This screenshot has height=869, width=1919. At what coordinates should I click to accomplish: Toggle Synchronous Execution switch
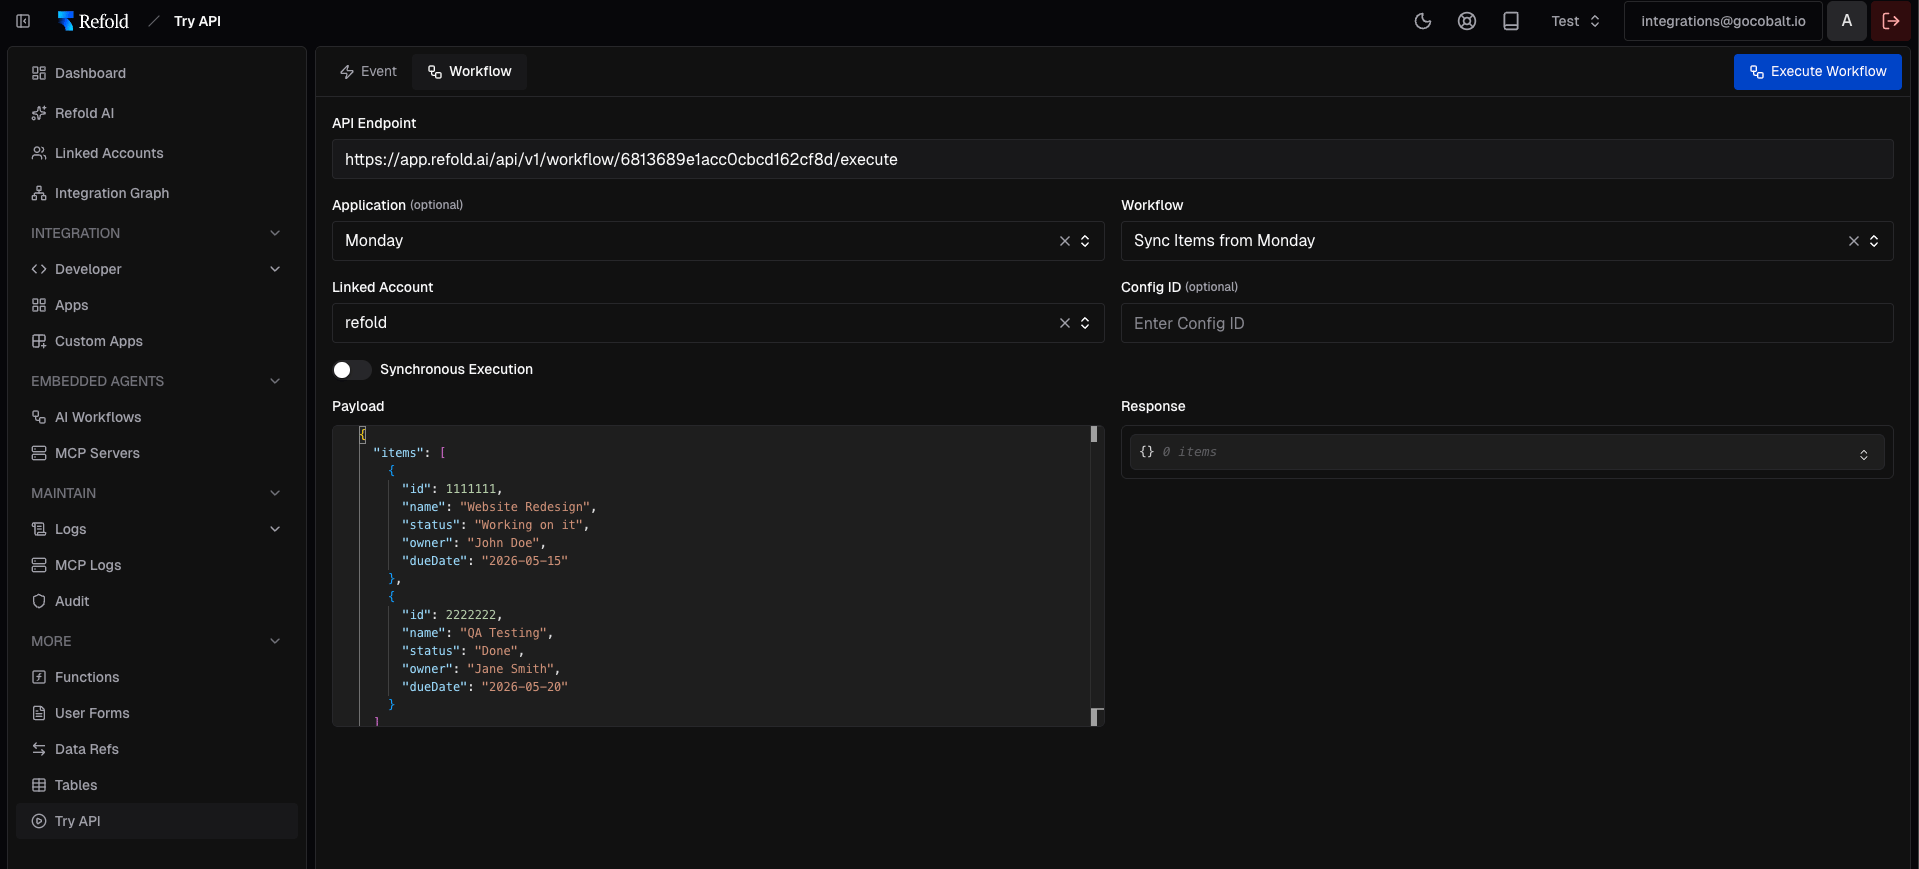click(352, 370)
